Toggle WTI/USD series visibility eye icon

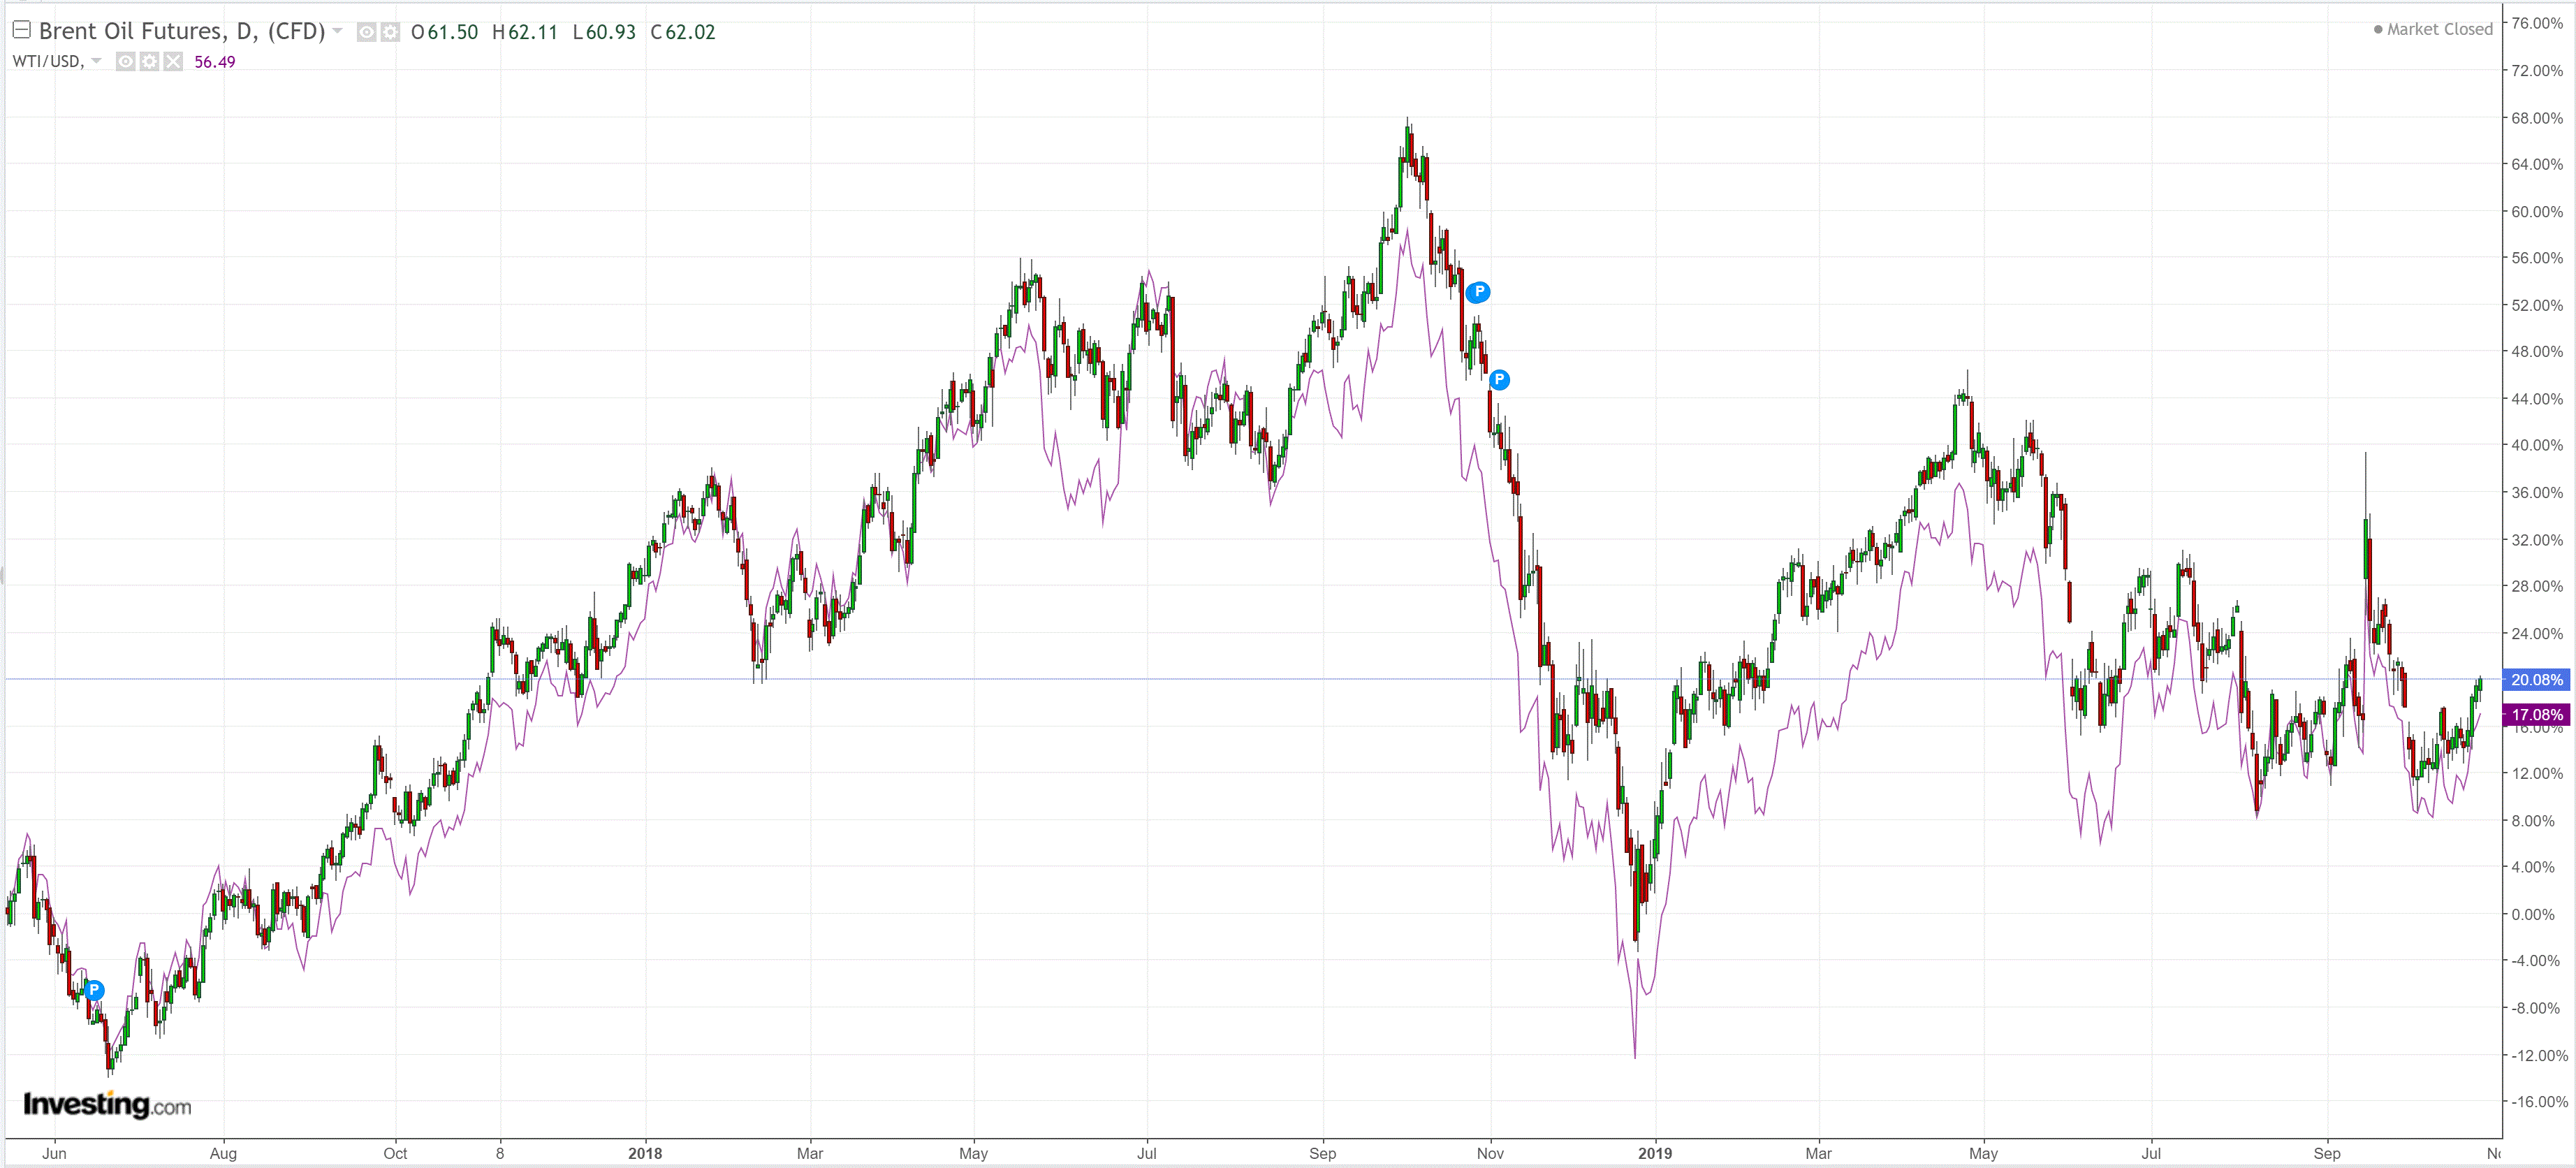(x=125, y=62)
